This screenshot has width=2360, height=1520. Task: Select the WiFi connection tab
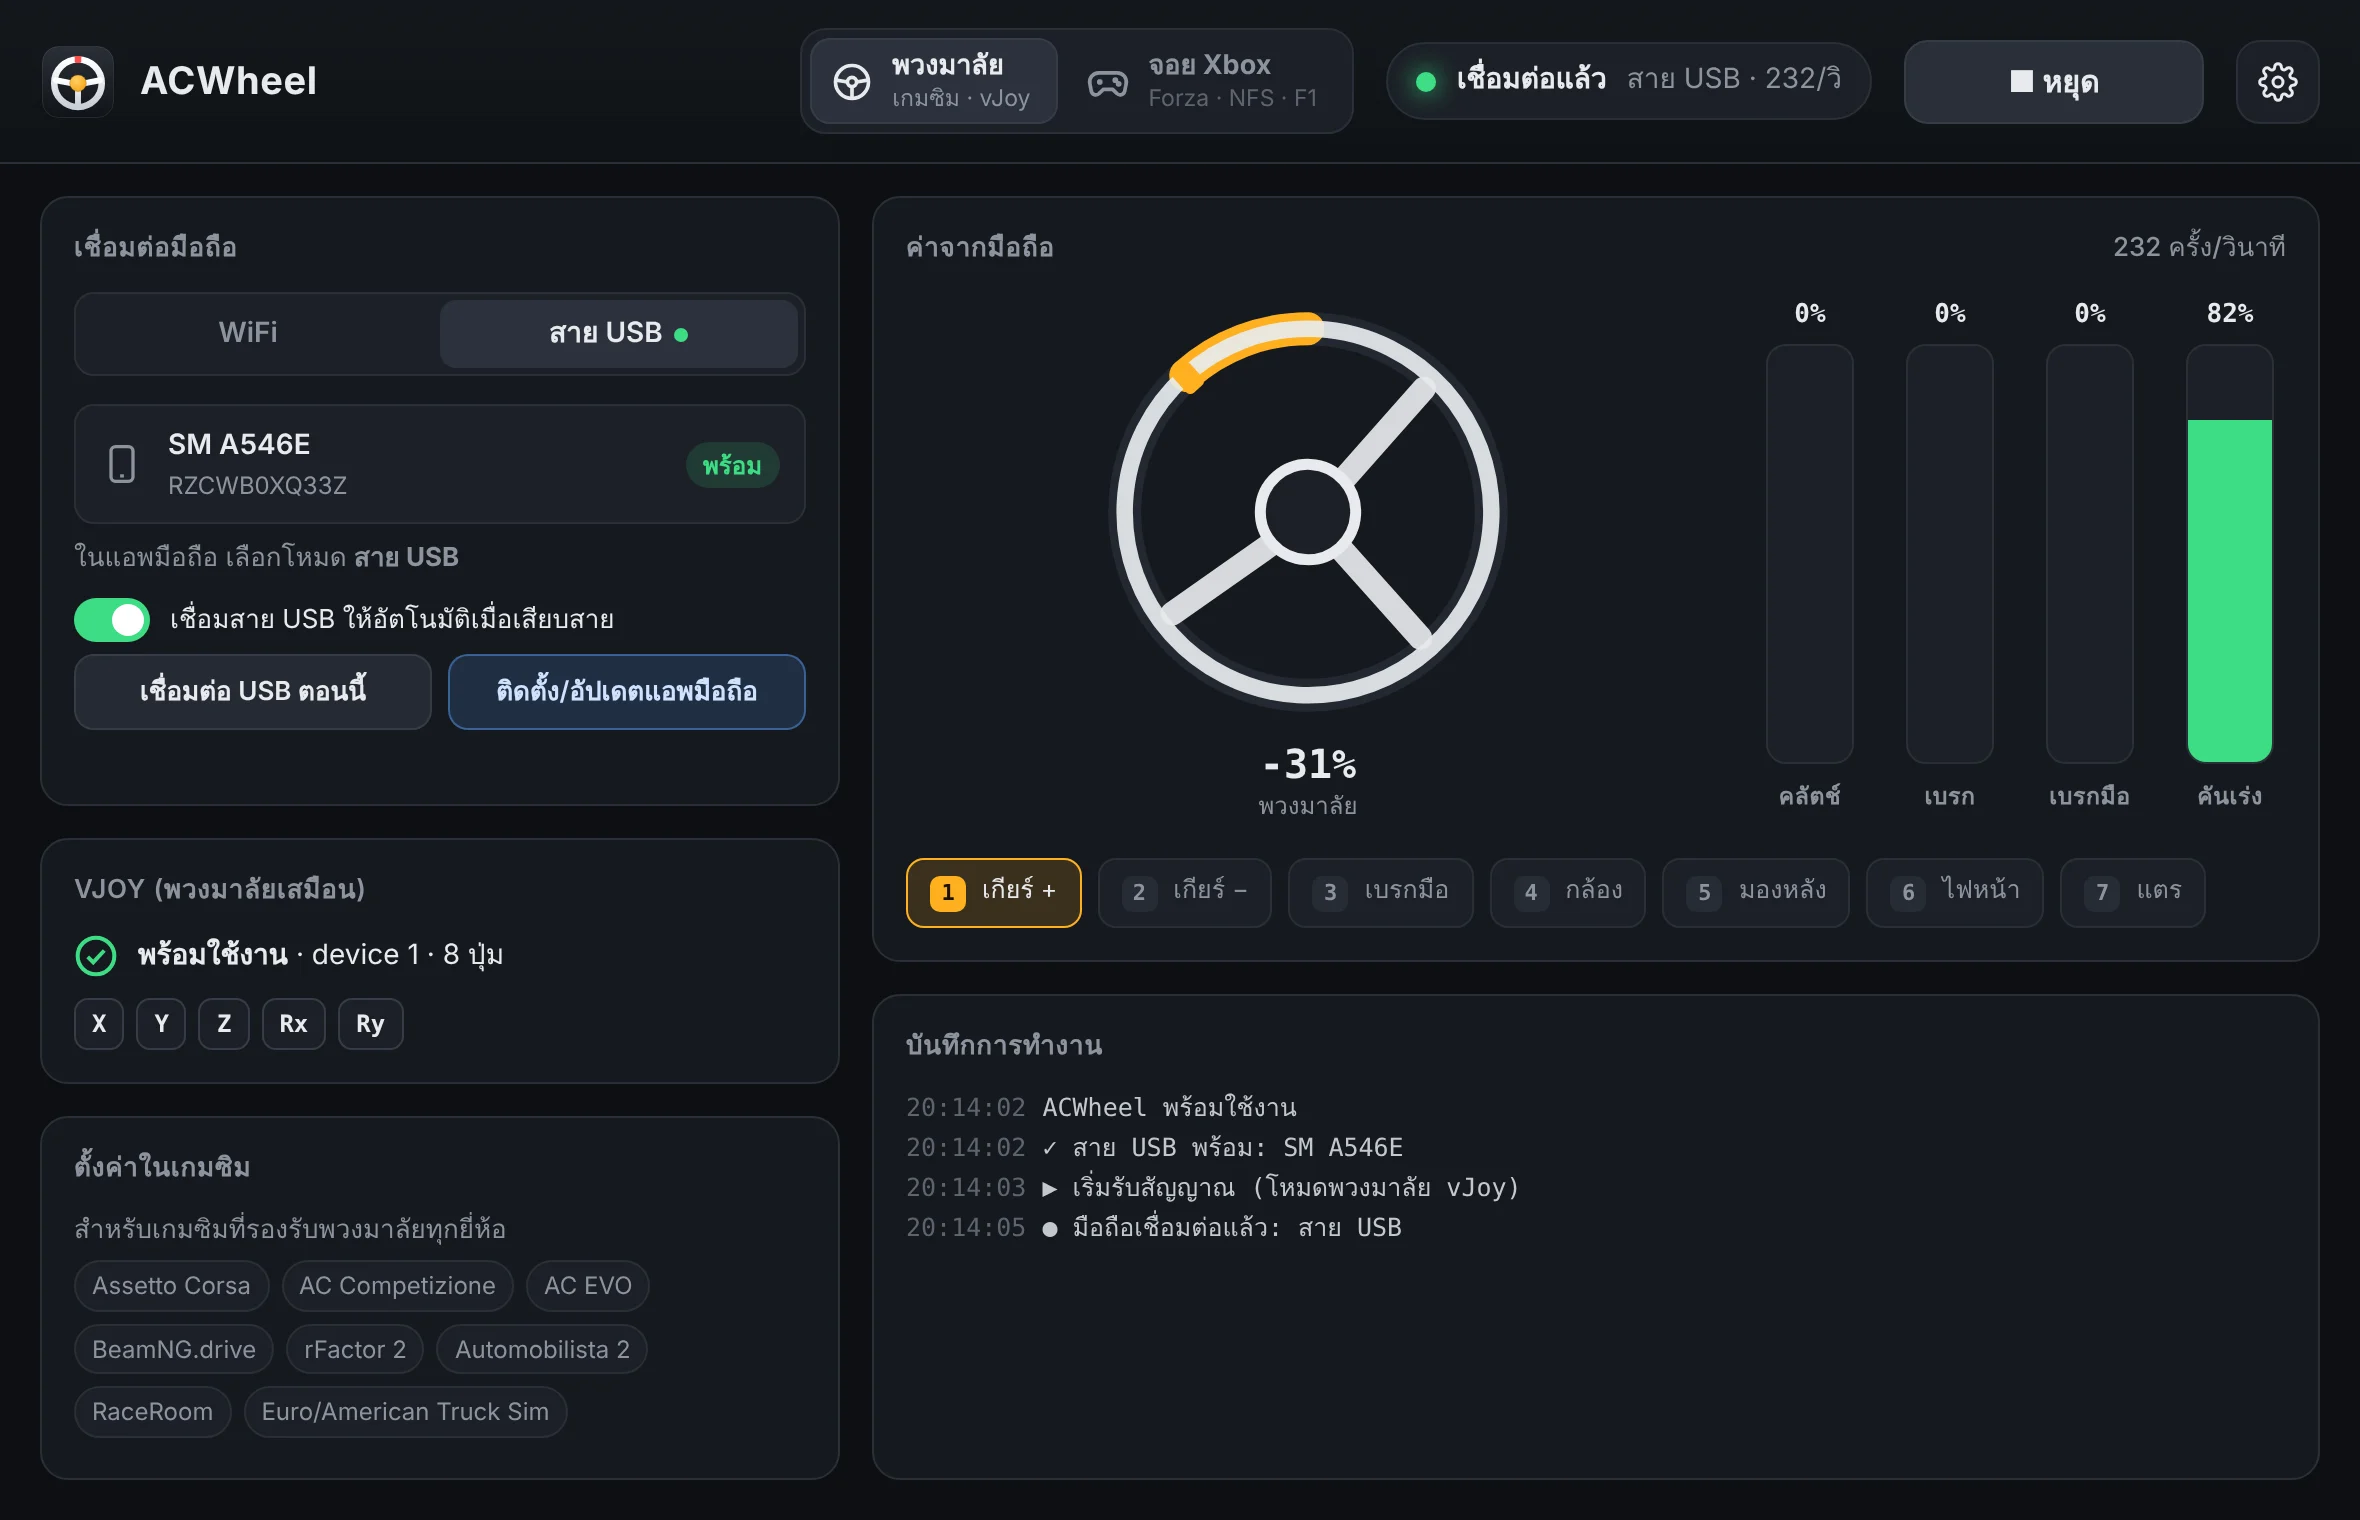click(248, 333)
